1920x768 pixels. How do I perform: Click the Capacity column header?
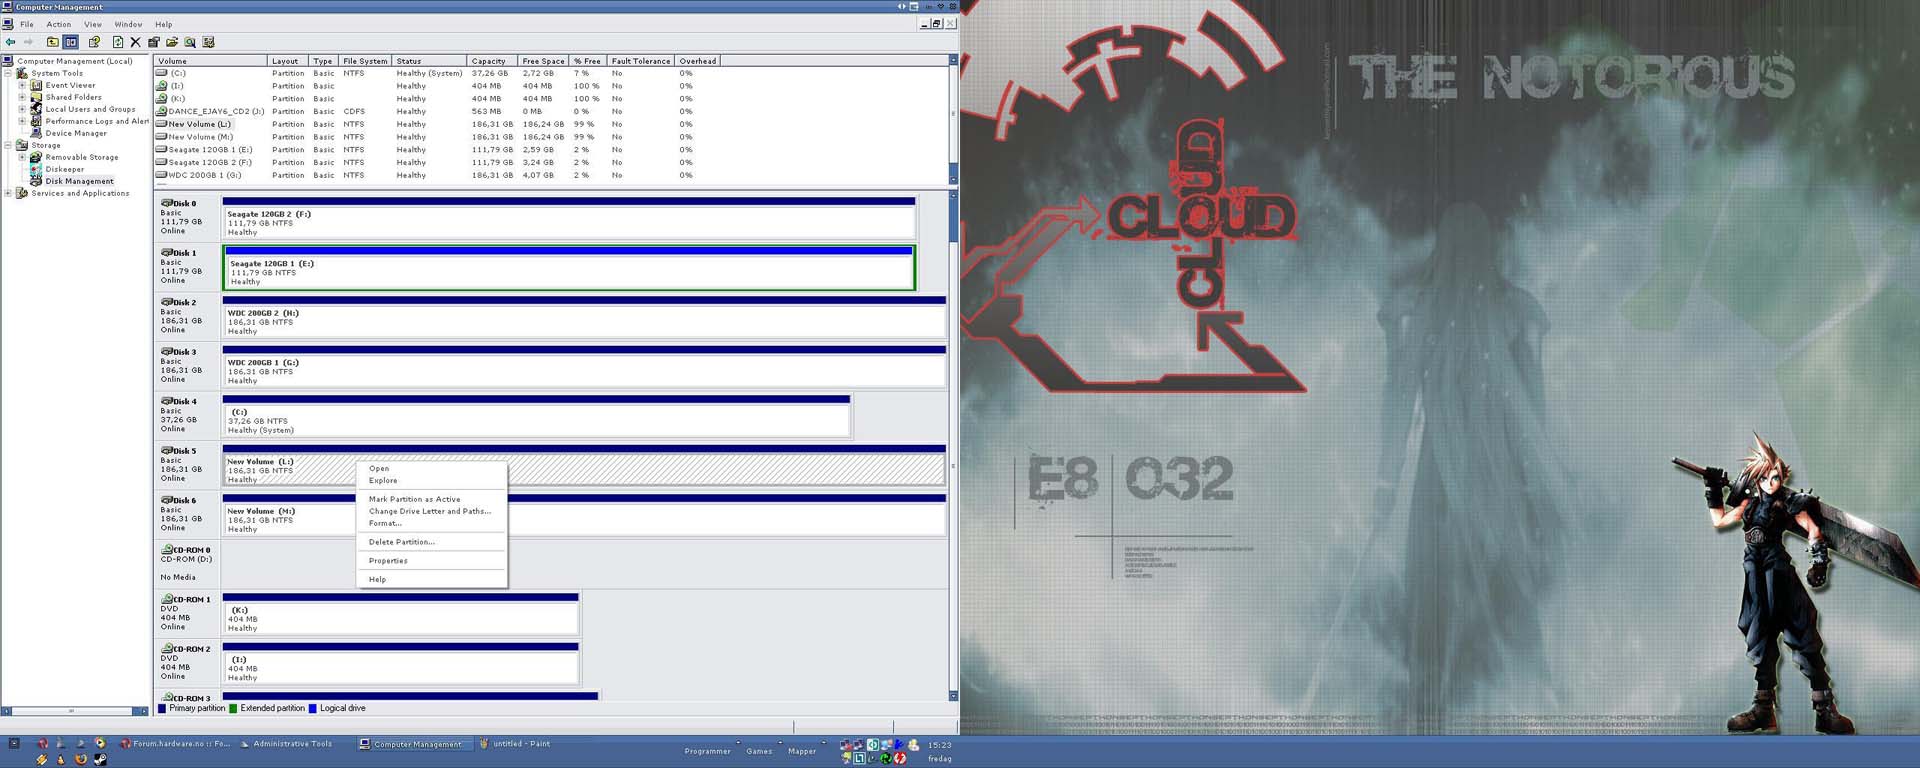click(x=493, y=61)
